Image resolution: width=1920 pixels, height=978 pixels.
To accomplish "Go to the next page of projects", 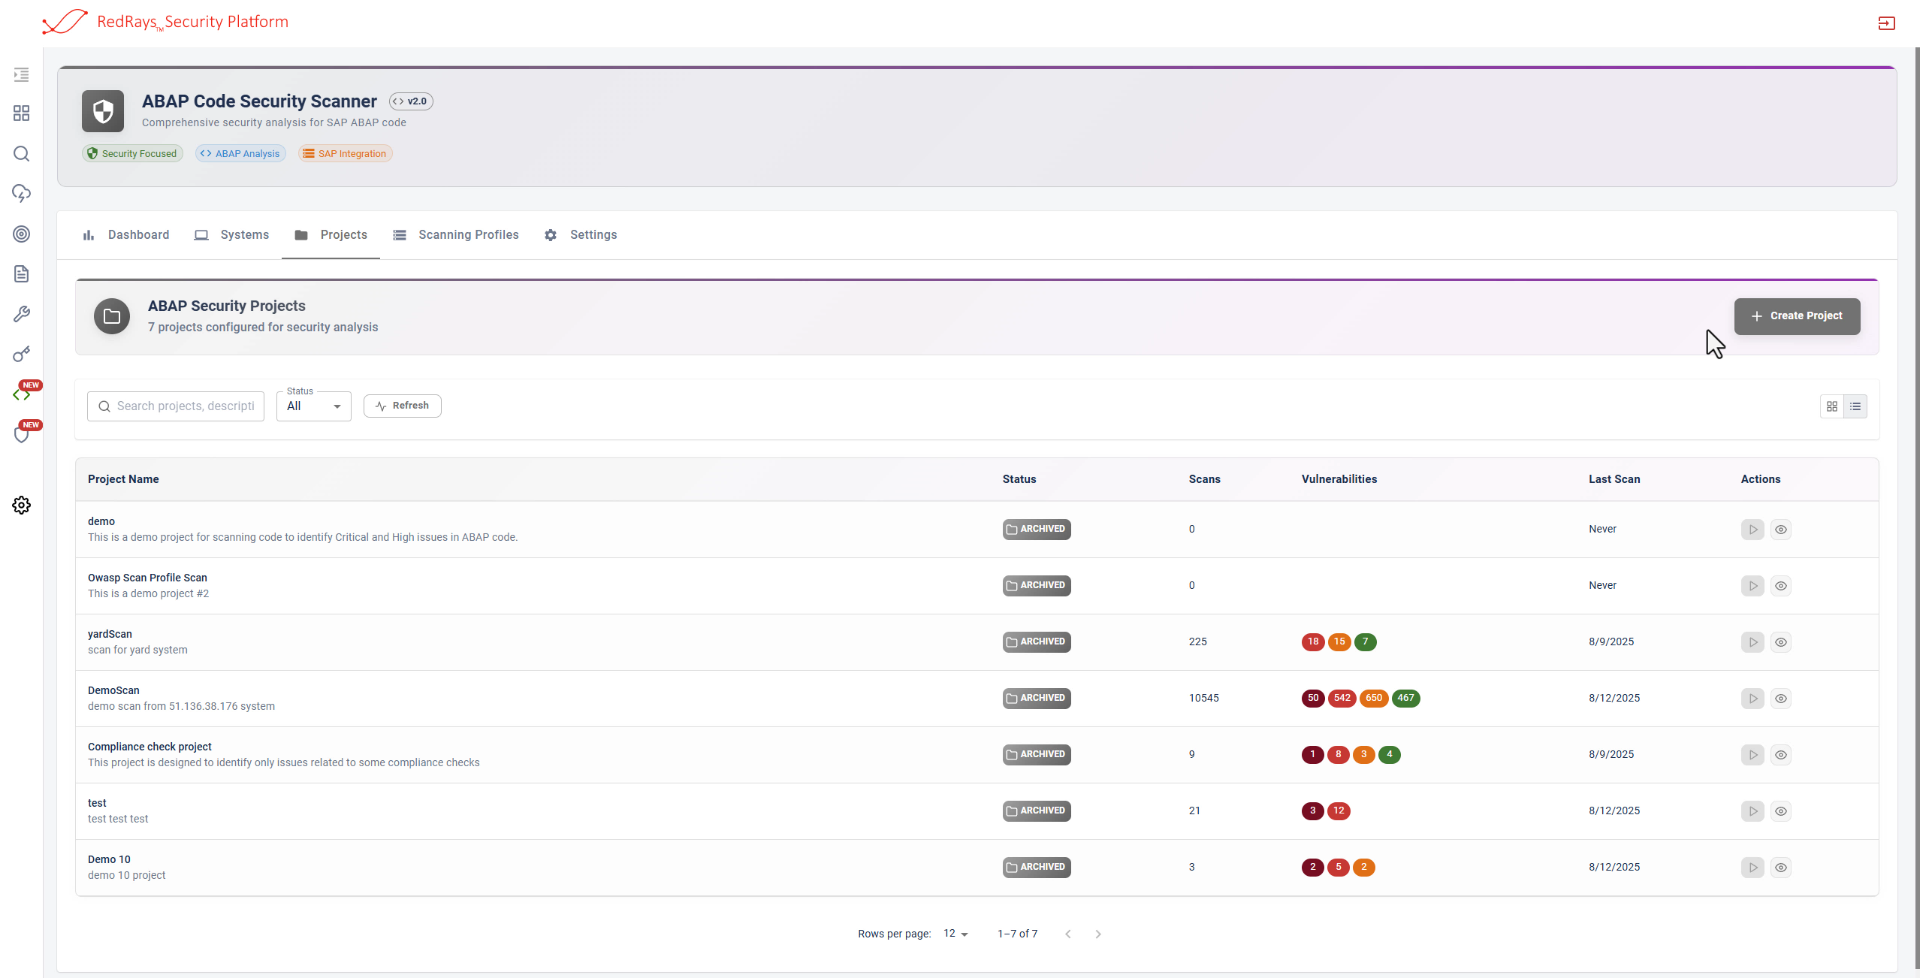I will click(x=1098, y=934).
